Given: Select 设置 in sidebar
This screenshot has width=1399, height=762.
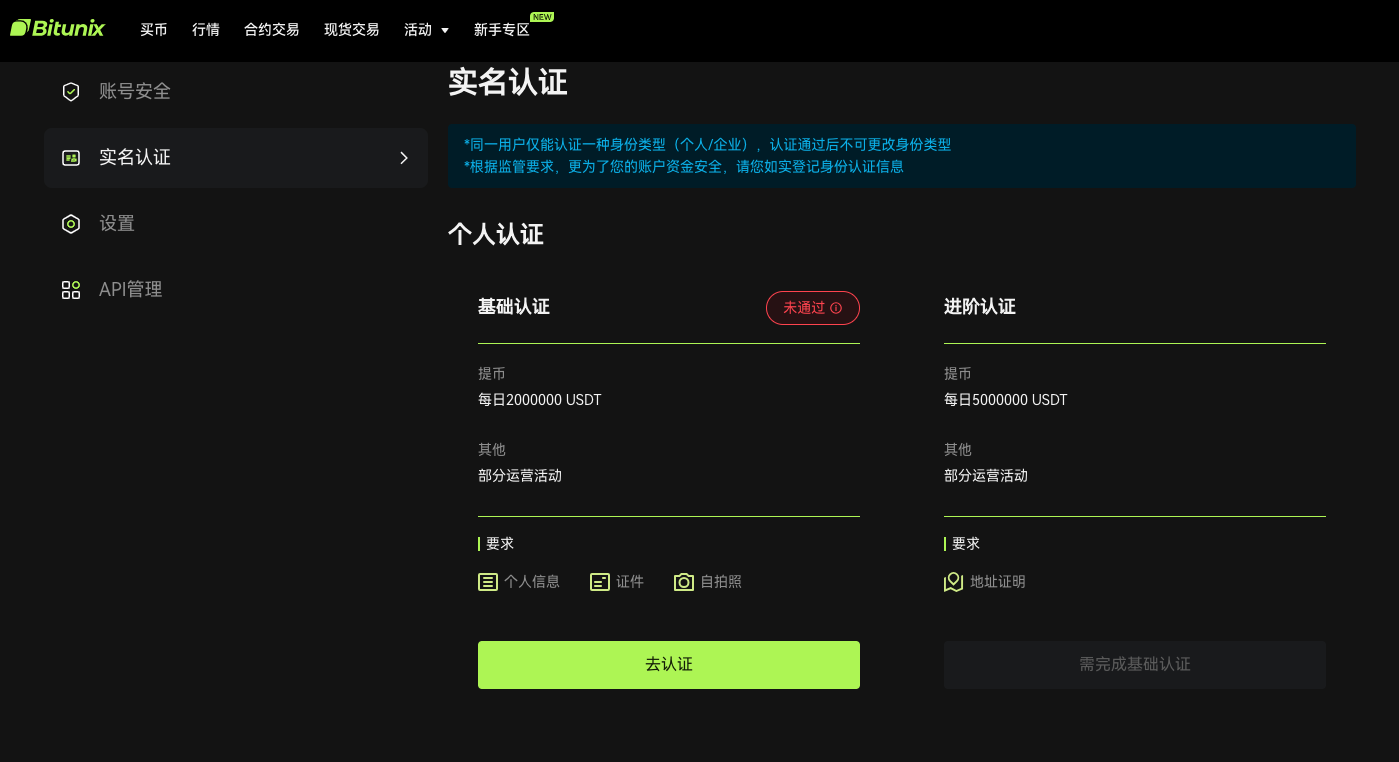Looking at the screenshot, I should point(236,224).
